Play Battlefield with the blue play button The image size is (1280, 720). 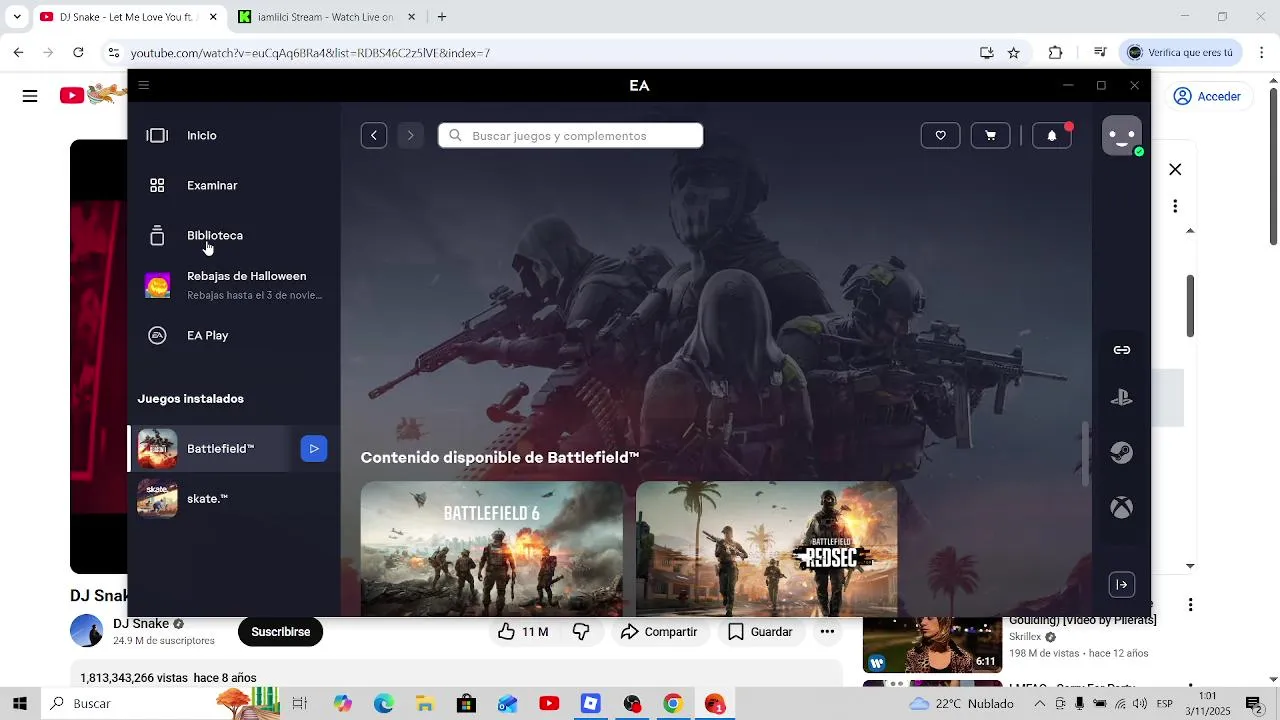click(x=314, y=449)
